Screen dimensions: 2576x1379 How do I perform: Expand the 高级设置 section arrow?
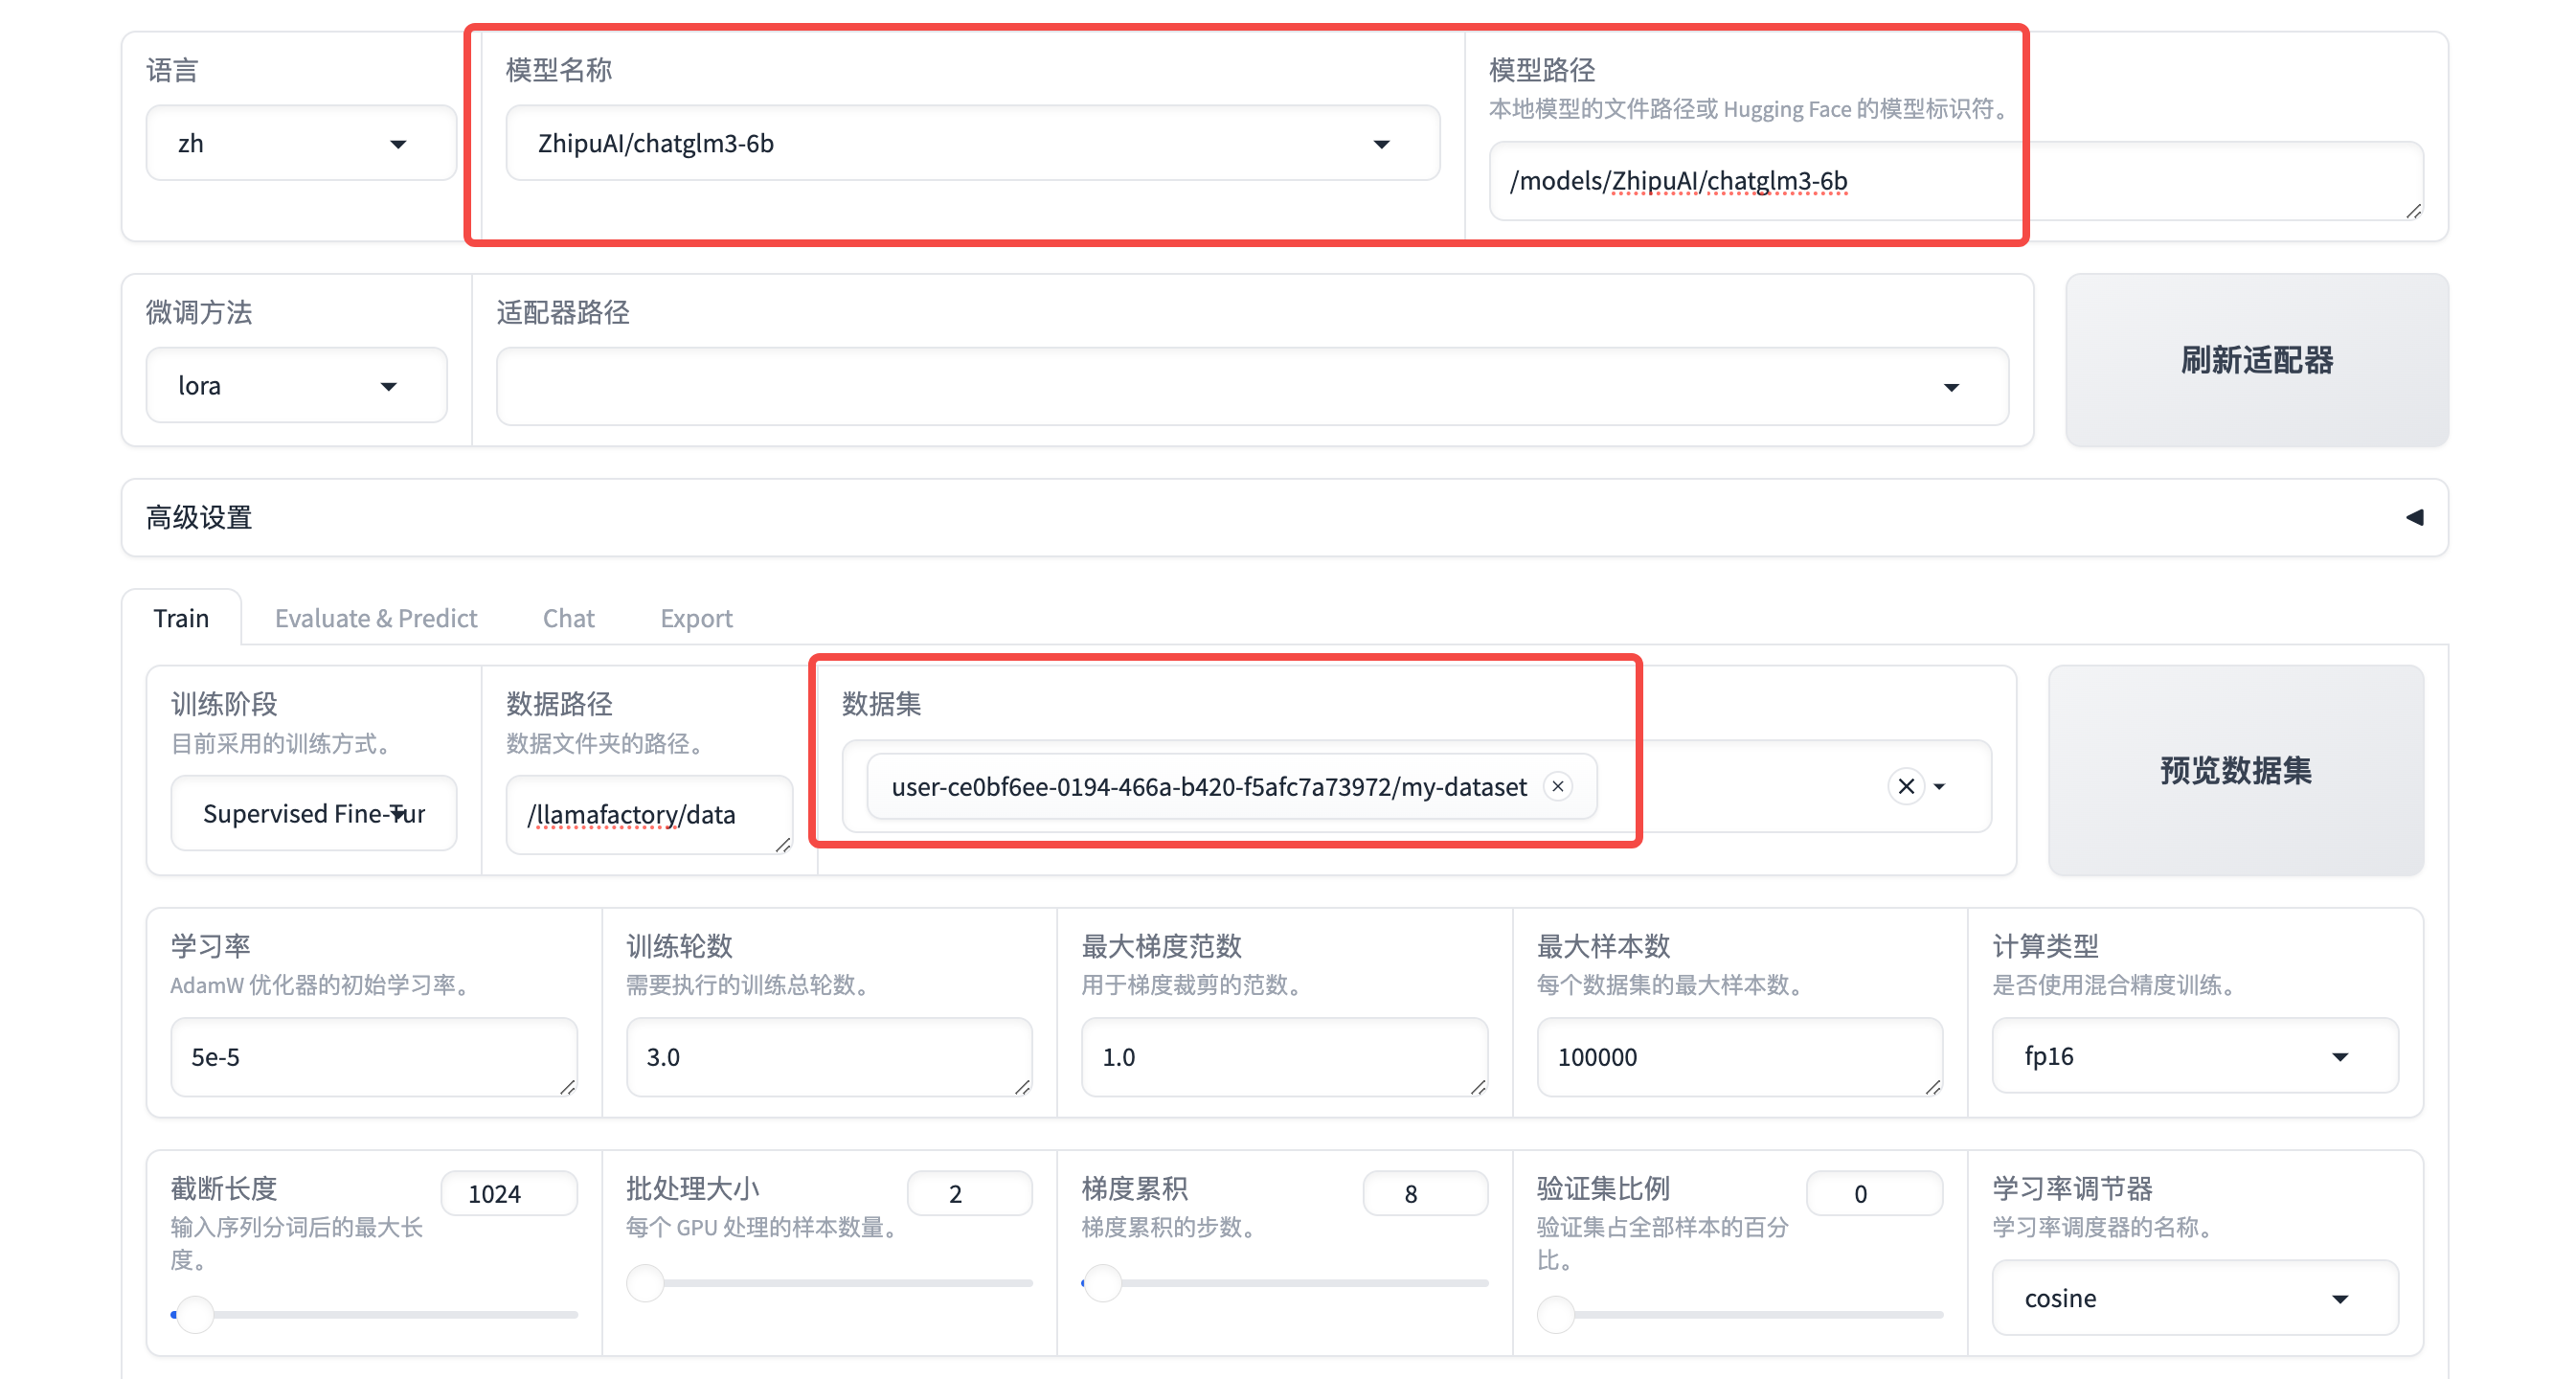pyautogui.click(x=2414, y=517)
